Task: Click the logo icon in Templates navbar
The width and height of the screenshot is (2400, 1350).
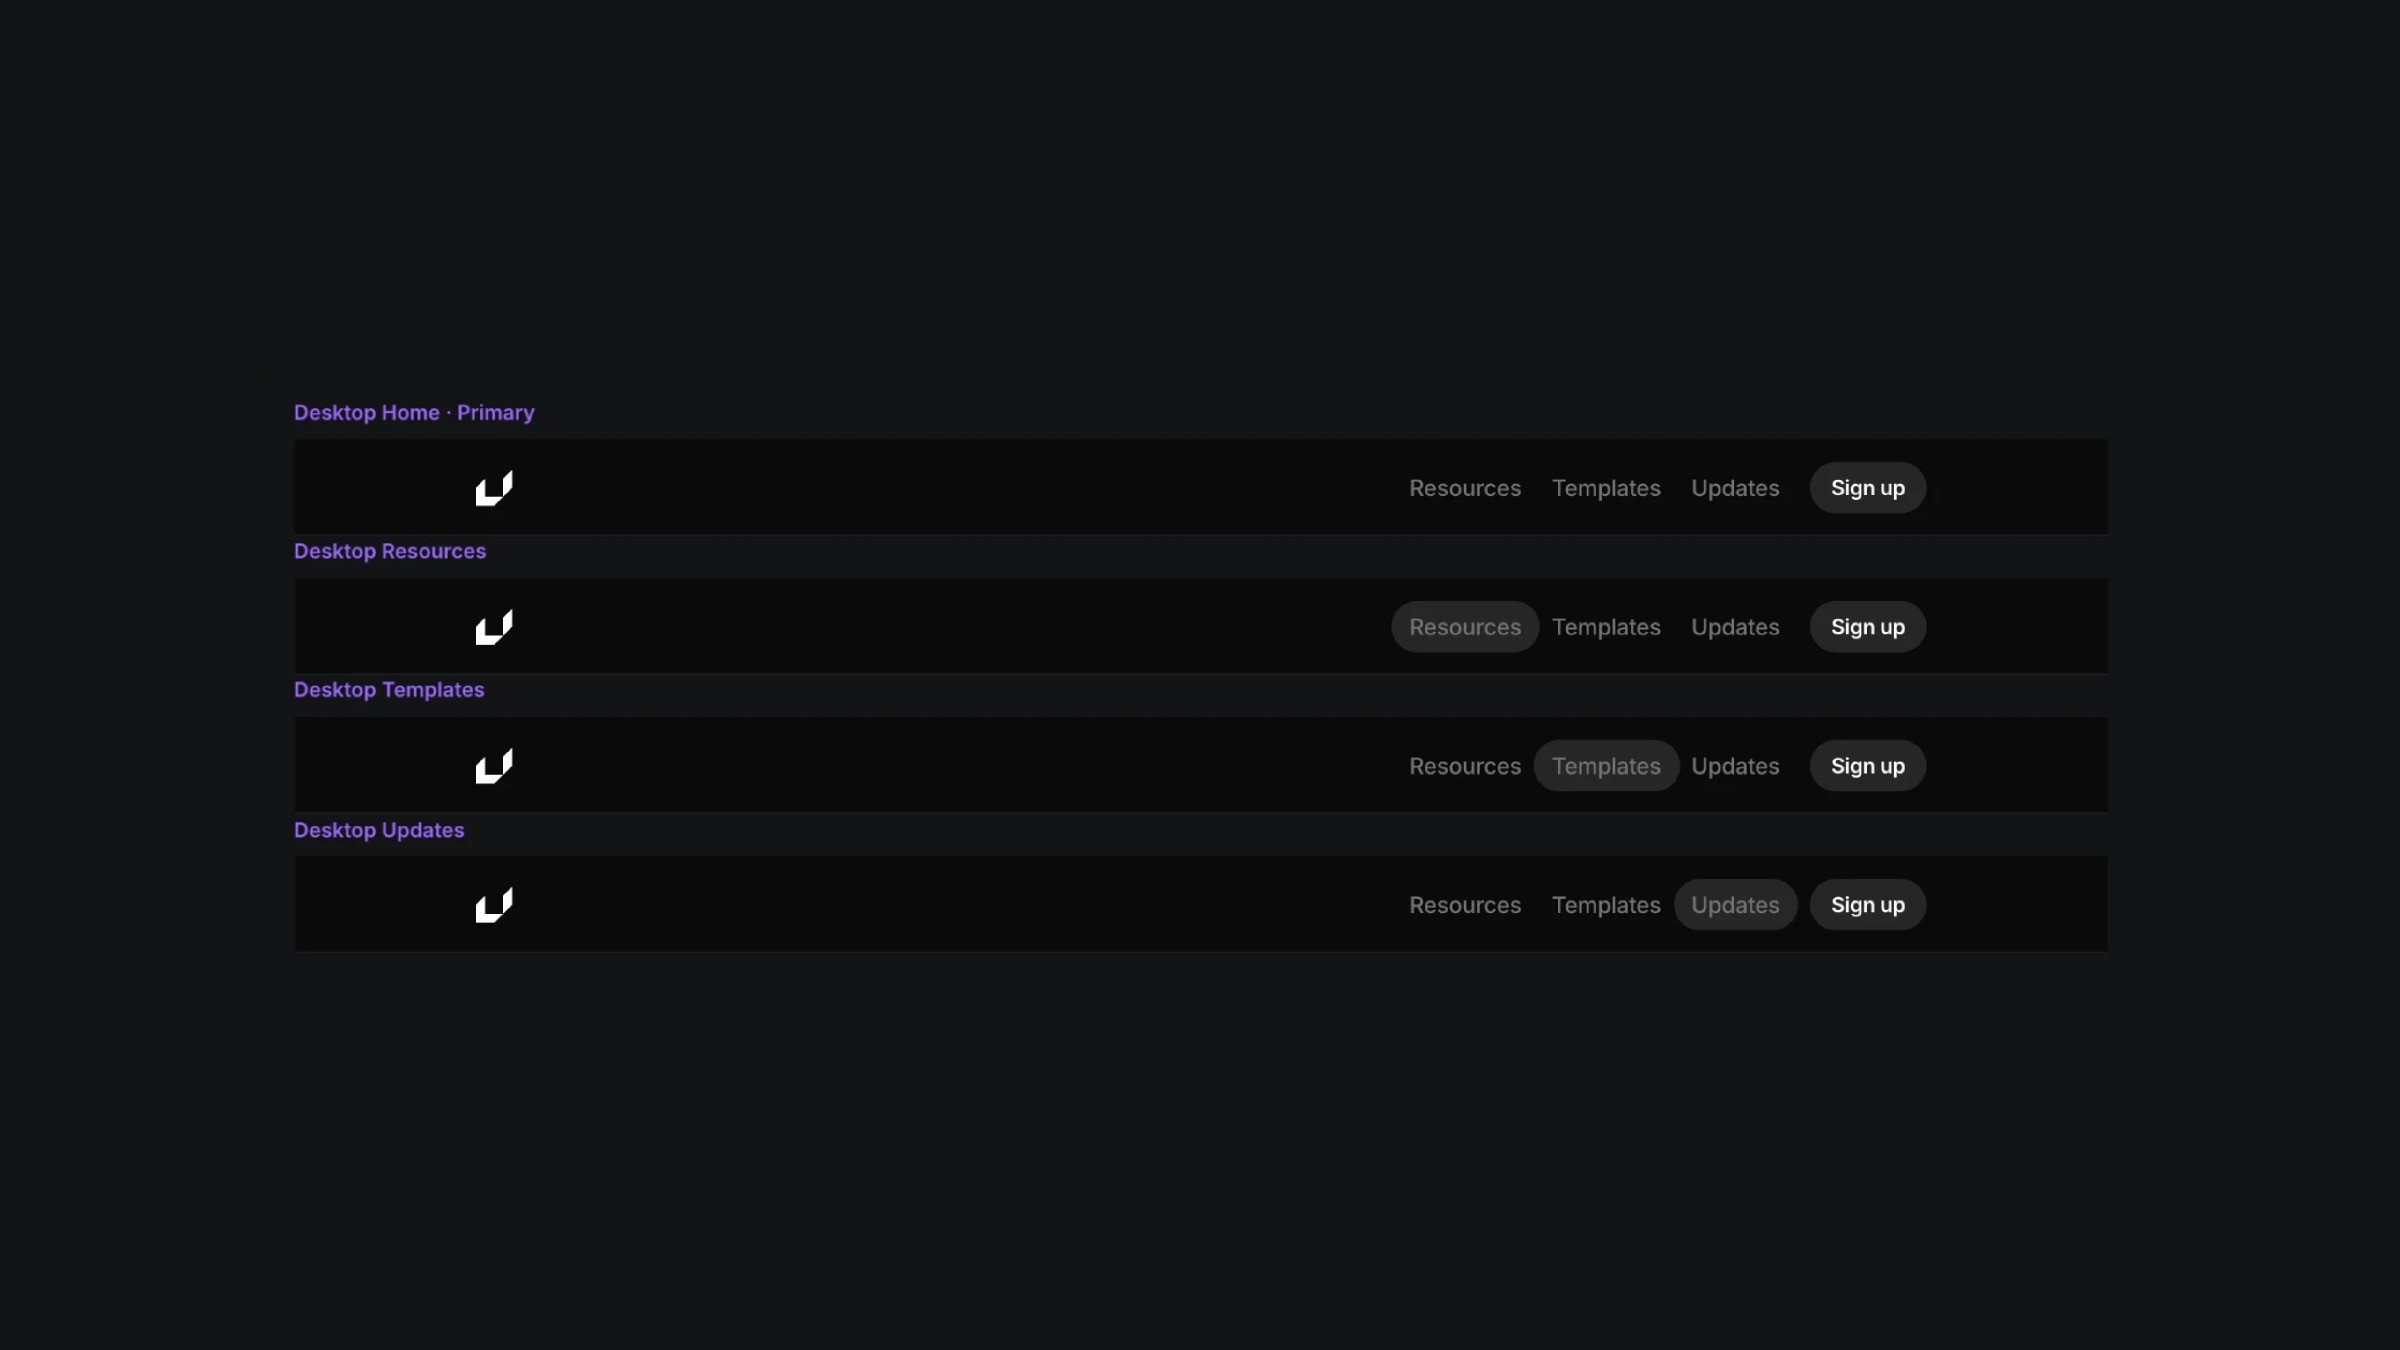Action: pos(493,765)
